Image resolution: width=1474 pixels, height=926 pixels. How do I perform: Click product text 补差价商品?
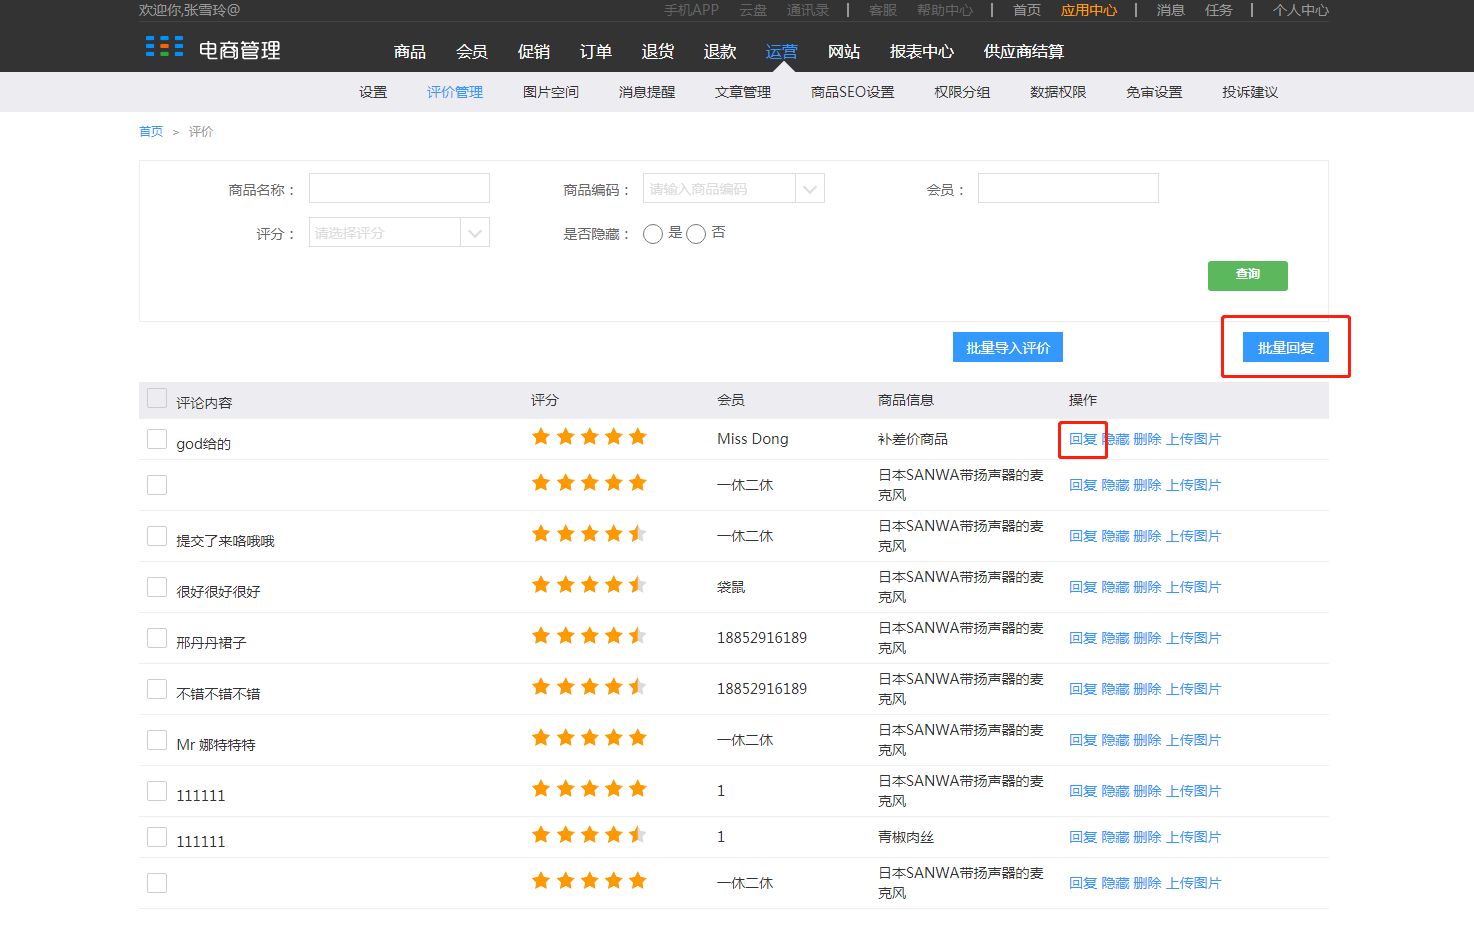click(913, 439)
